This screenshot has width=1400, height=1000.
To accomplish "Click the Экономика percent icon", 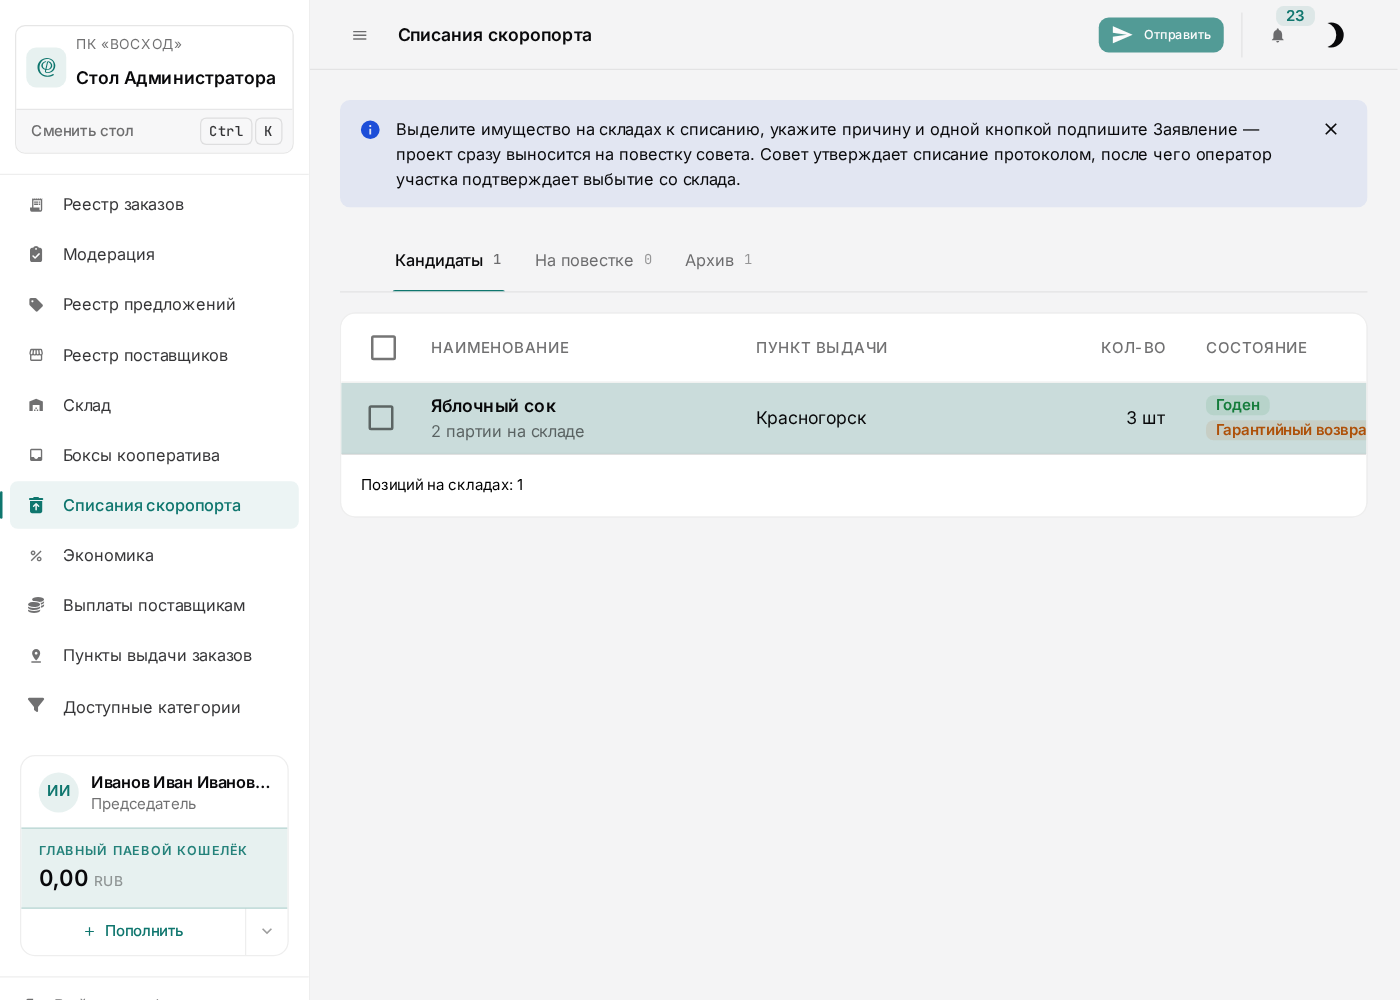I will pos(36,556).
